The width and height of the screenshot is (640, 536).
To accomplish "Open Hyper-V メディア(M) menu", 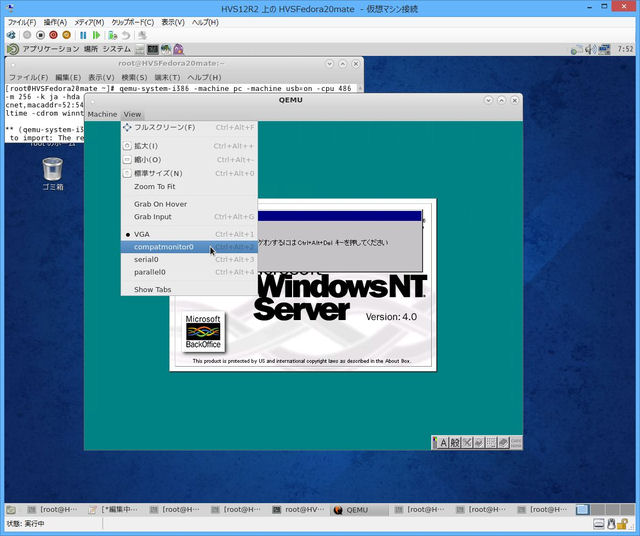I will tap(89, 22).
